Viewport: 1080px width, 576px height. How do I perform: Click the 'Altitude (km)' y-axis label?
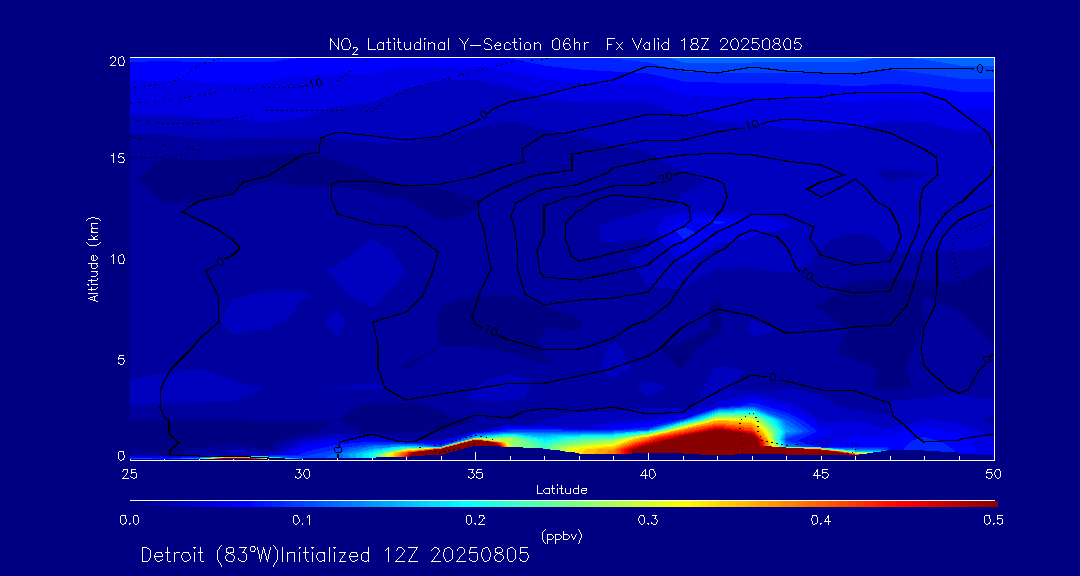click(x=93, y=258)
